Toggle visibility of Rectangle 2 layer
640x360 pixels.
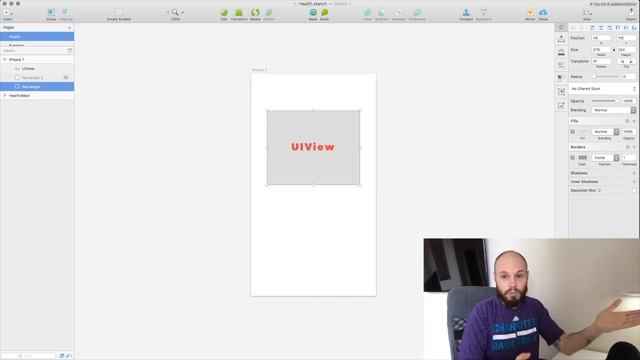click(66, 78)
